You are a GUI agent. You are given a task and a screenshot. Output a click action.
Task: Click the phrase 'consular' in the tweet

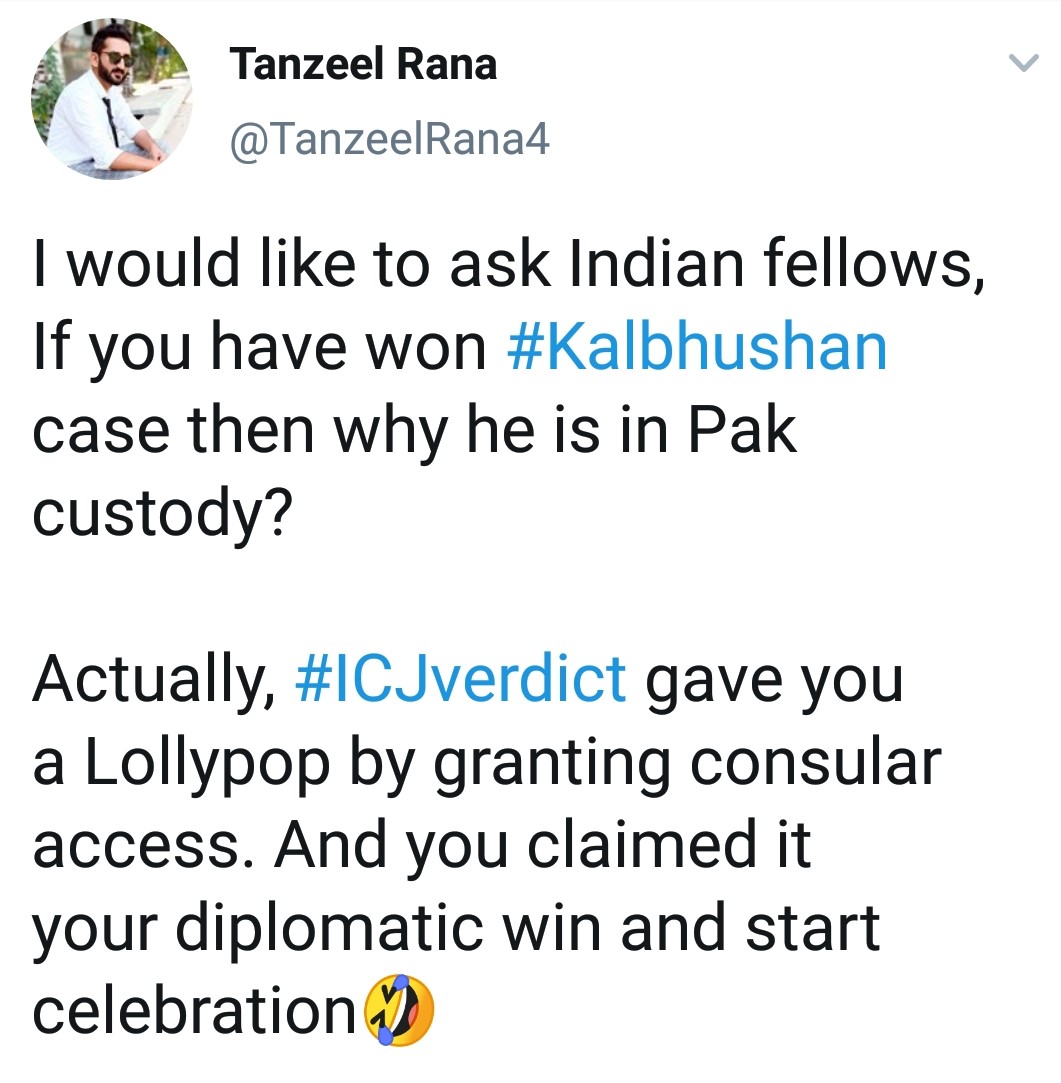816,763
